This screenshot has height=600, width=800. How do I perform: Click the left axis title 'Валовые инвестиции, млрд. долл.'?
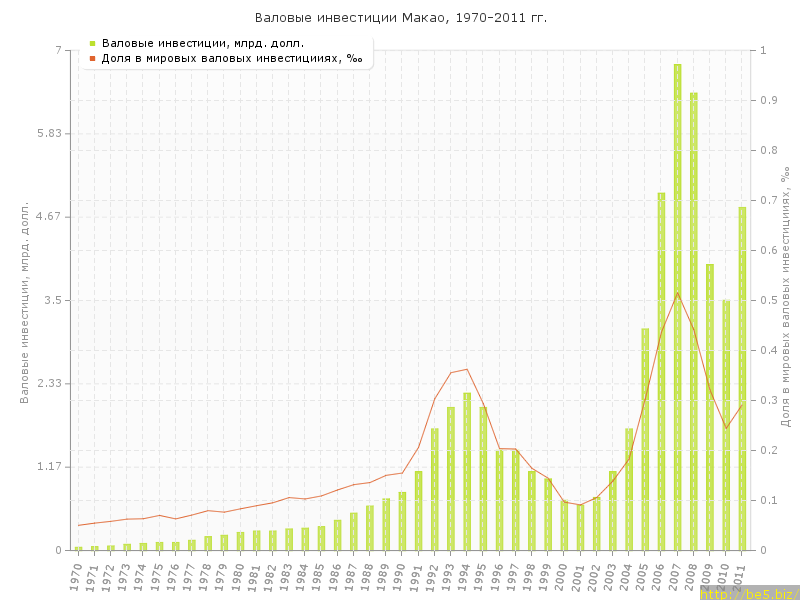pos(25,300)
